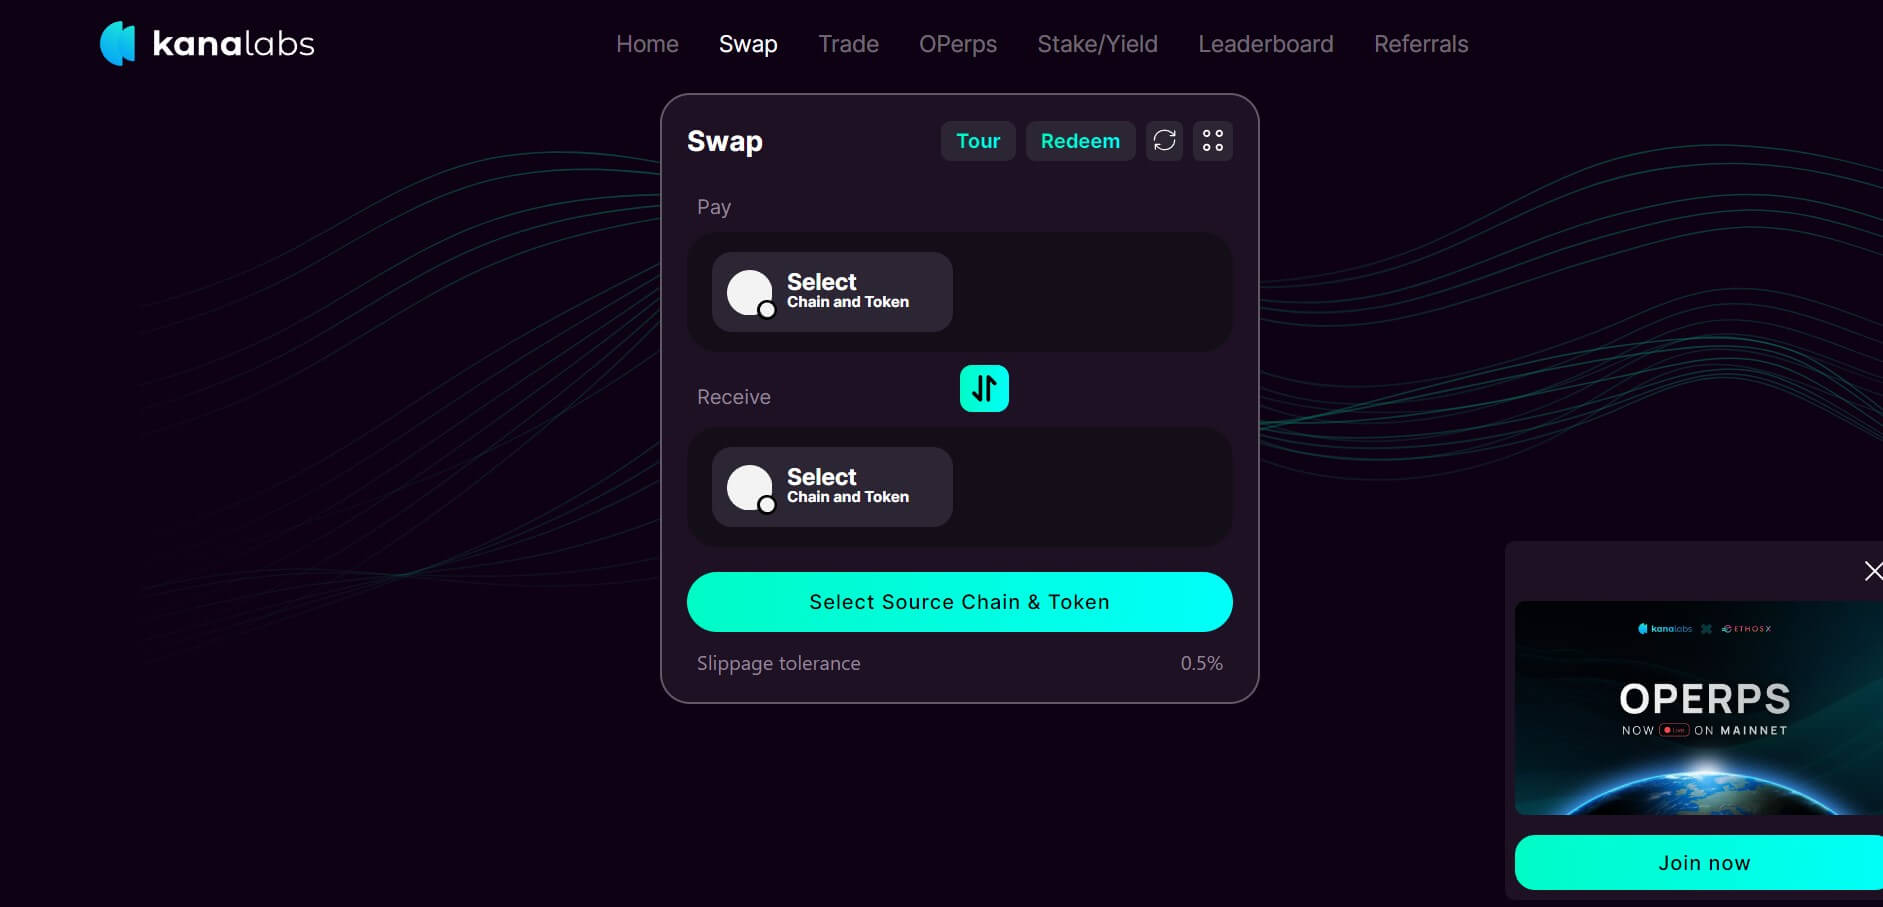Select Chain and Token under Receive
This screenshot has height=907, width=1883.
pyautogui.click(x=832, y=487)
